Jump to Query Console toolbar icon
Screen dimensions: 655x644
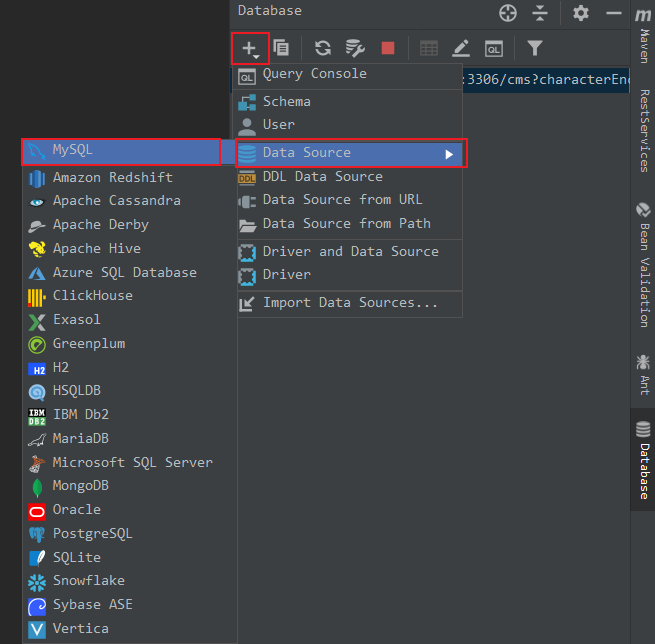point(493,49)
